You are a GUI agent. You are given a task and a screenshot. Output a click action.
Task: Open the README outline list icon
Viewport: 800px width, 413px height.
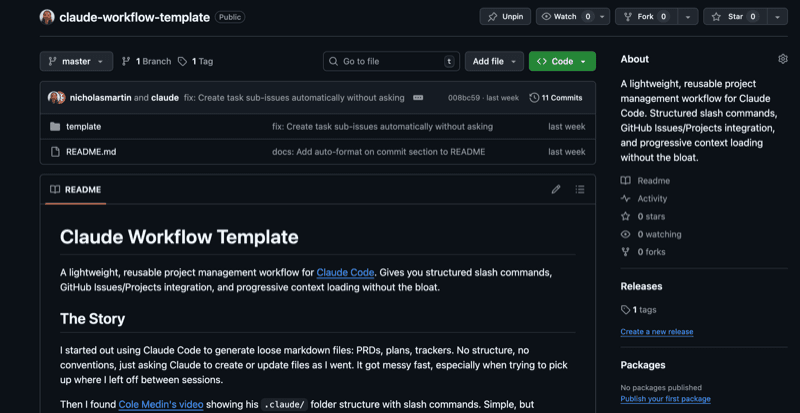pos(580,189)
